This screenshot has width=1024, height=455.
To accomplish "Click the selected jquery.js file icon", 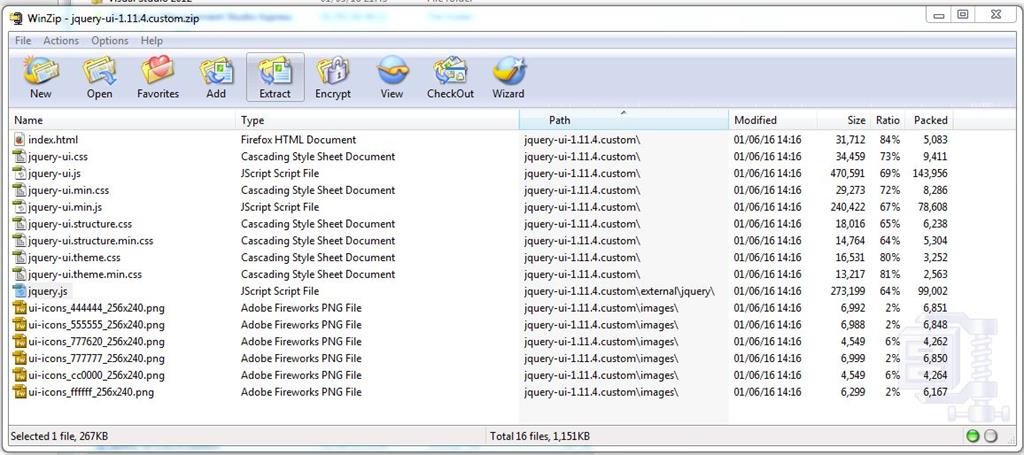I will [x=19, y=291].
